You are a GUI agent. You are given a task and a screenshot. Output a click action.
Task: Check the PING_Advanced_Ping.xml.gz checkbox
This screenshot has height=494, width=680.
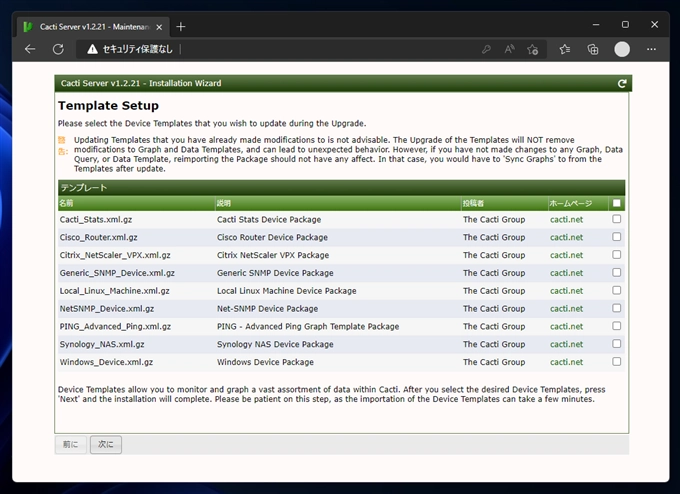point(616,326)
